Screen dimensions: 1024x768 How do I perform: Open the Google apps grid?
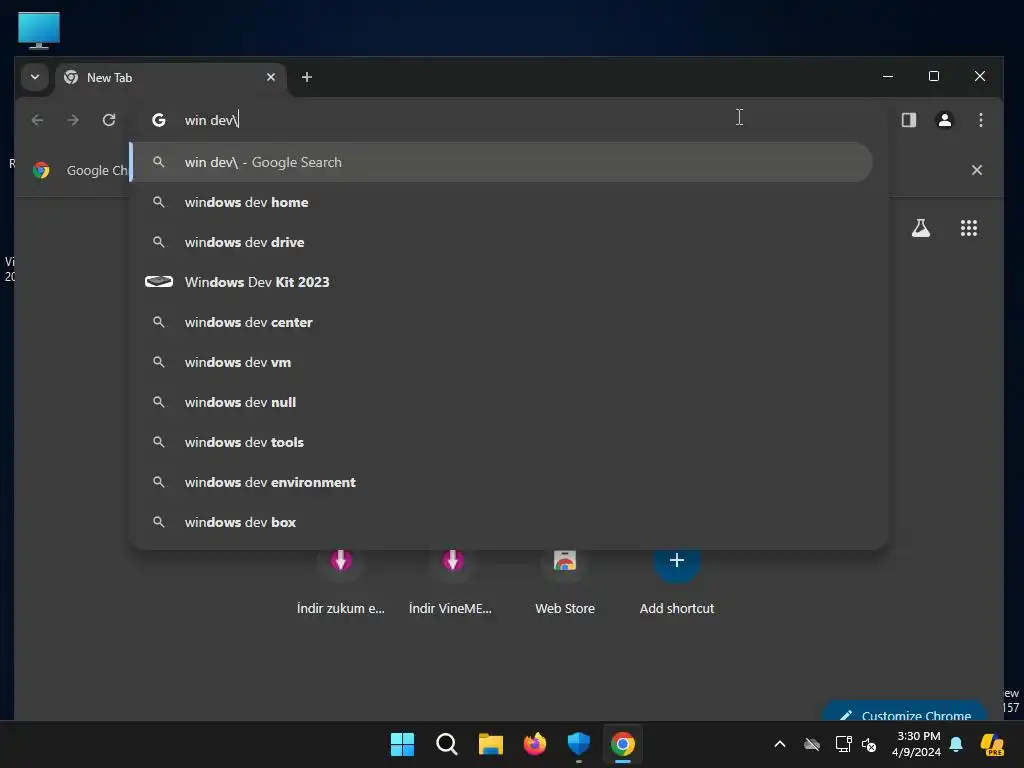968,228
